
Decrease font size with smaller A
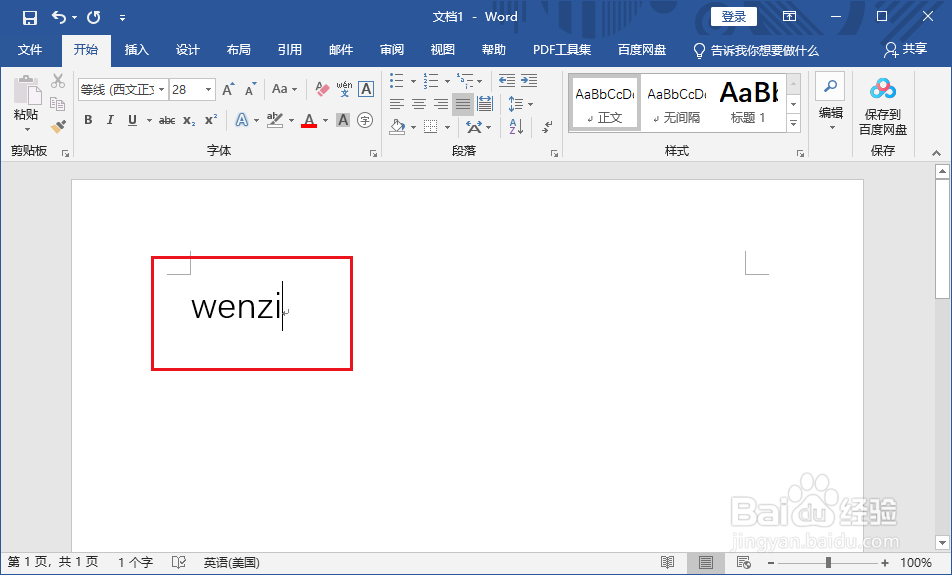(x=250, y=90)
